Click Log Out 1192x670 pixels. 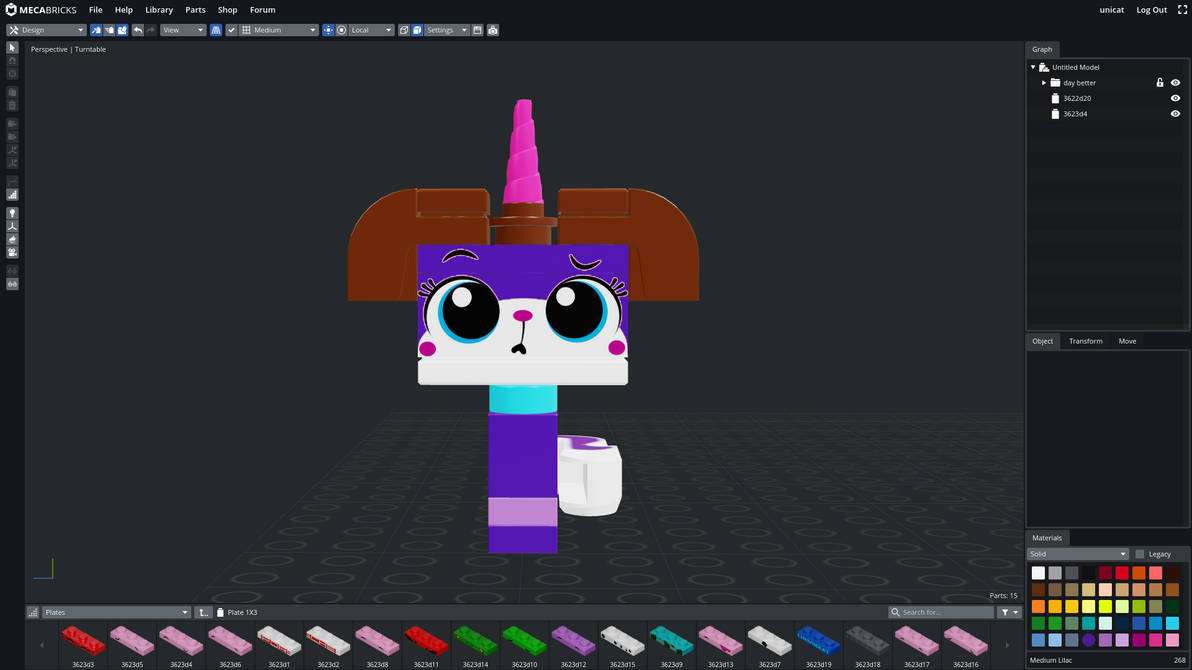tap(1152, 10)
